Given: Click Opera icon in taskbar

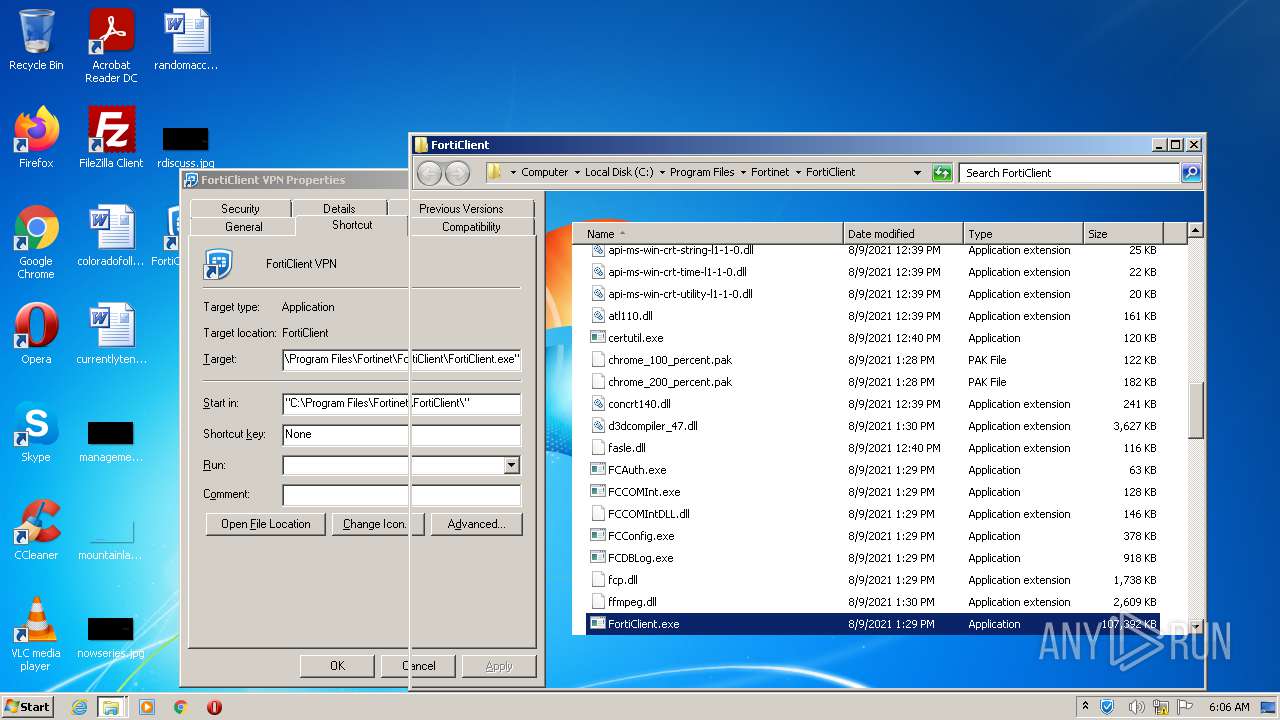Looking at the screenshot, I should (214, 707).
